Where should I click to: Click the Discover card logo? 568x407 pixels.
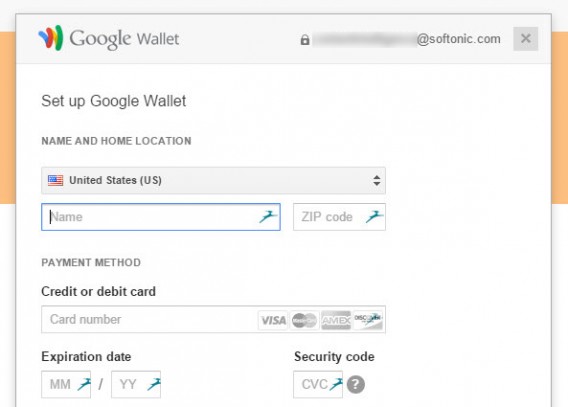click(368, 320)
